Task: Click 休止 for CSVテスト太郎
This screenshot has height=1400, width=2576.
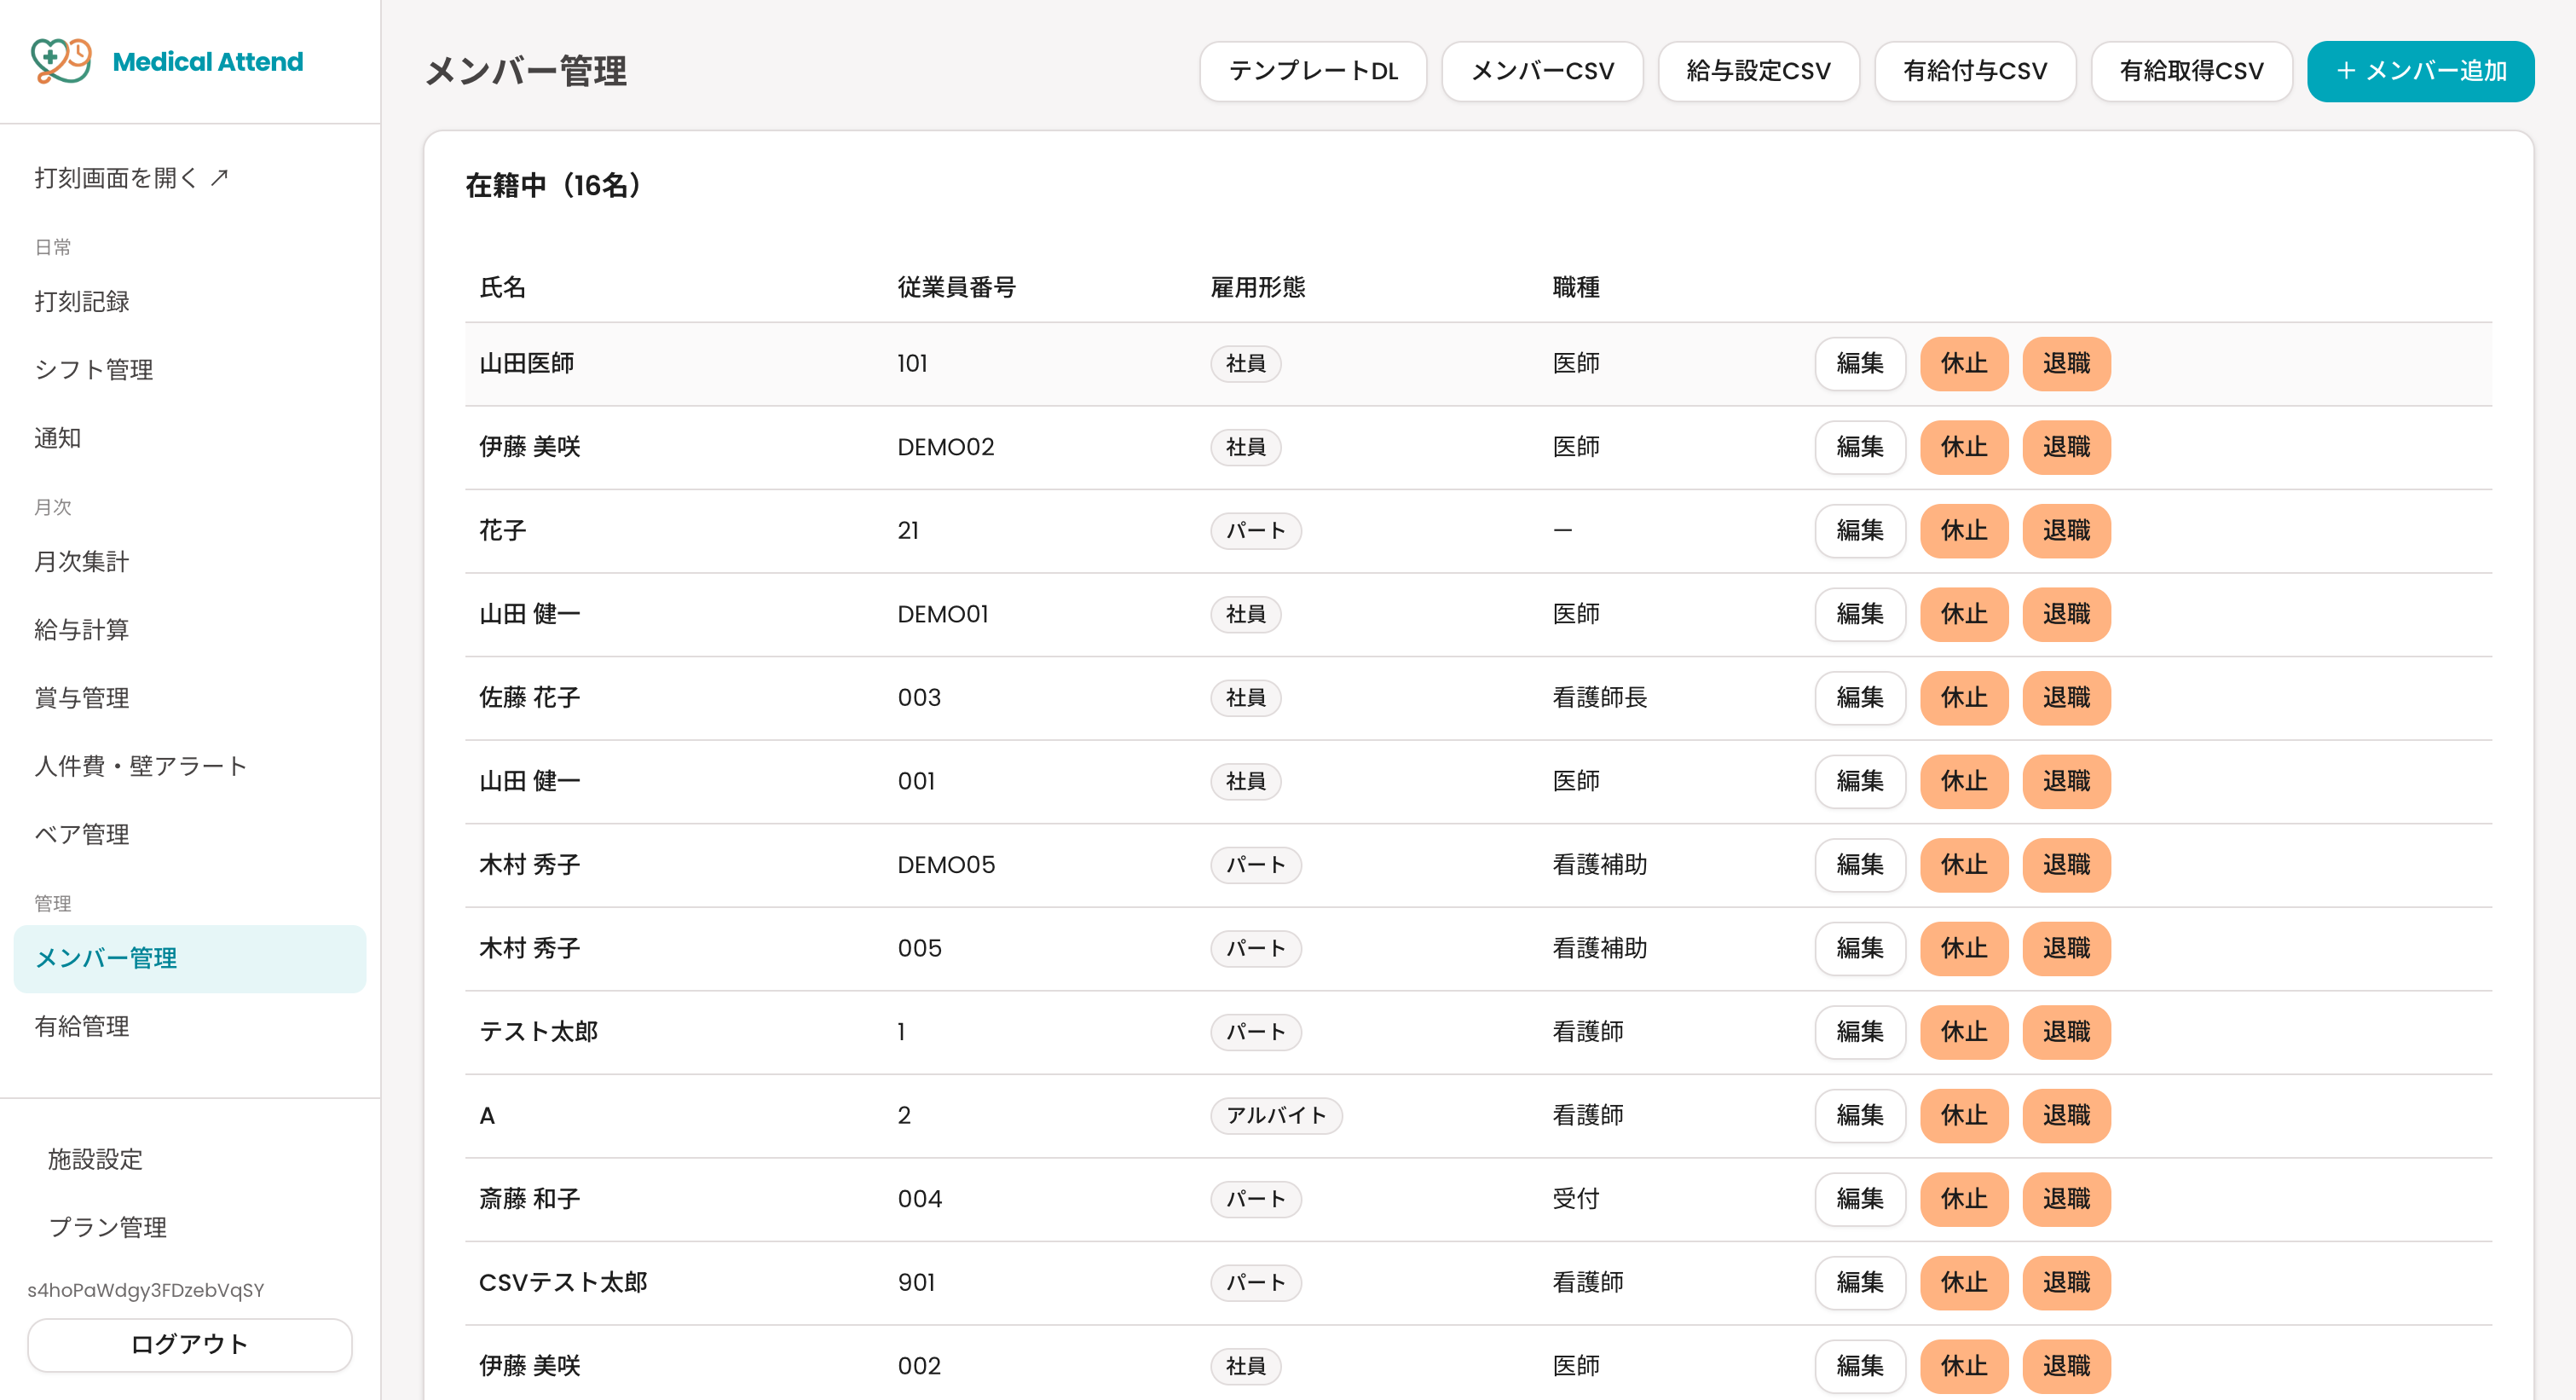Action: pos(1964,1282)
